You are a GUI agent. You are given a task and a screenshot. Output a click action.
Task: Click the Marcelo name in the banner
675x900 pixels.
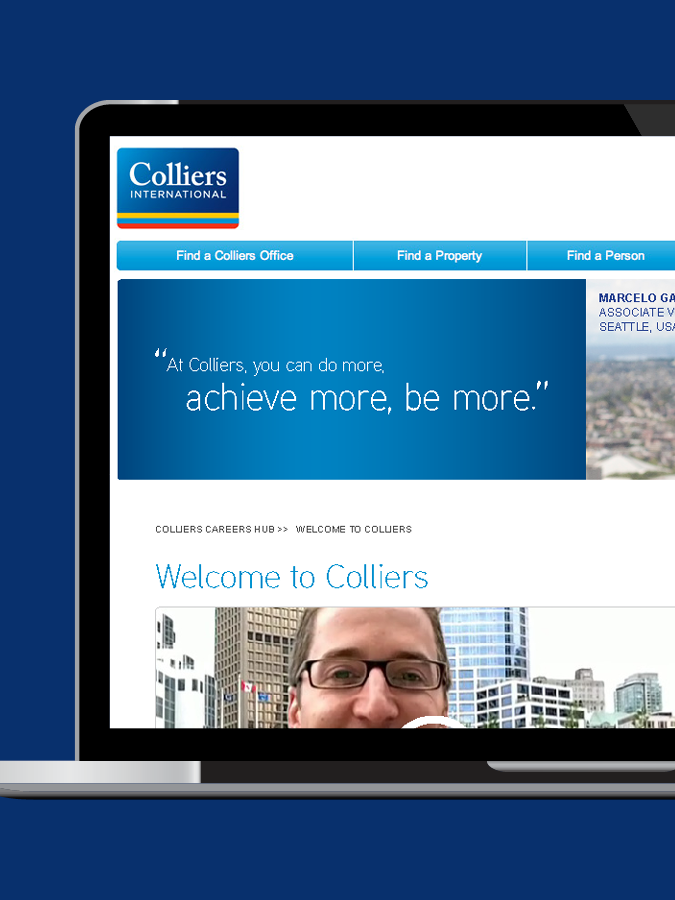coord(637,298)
